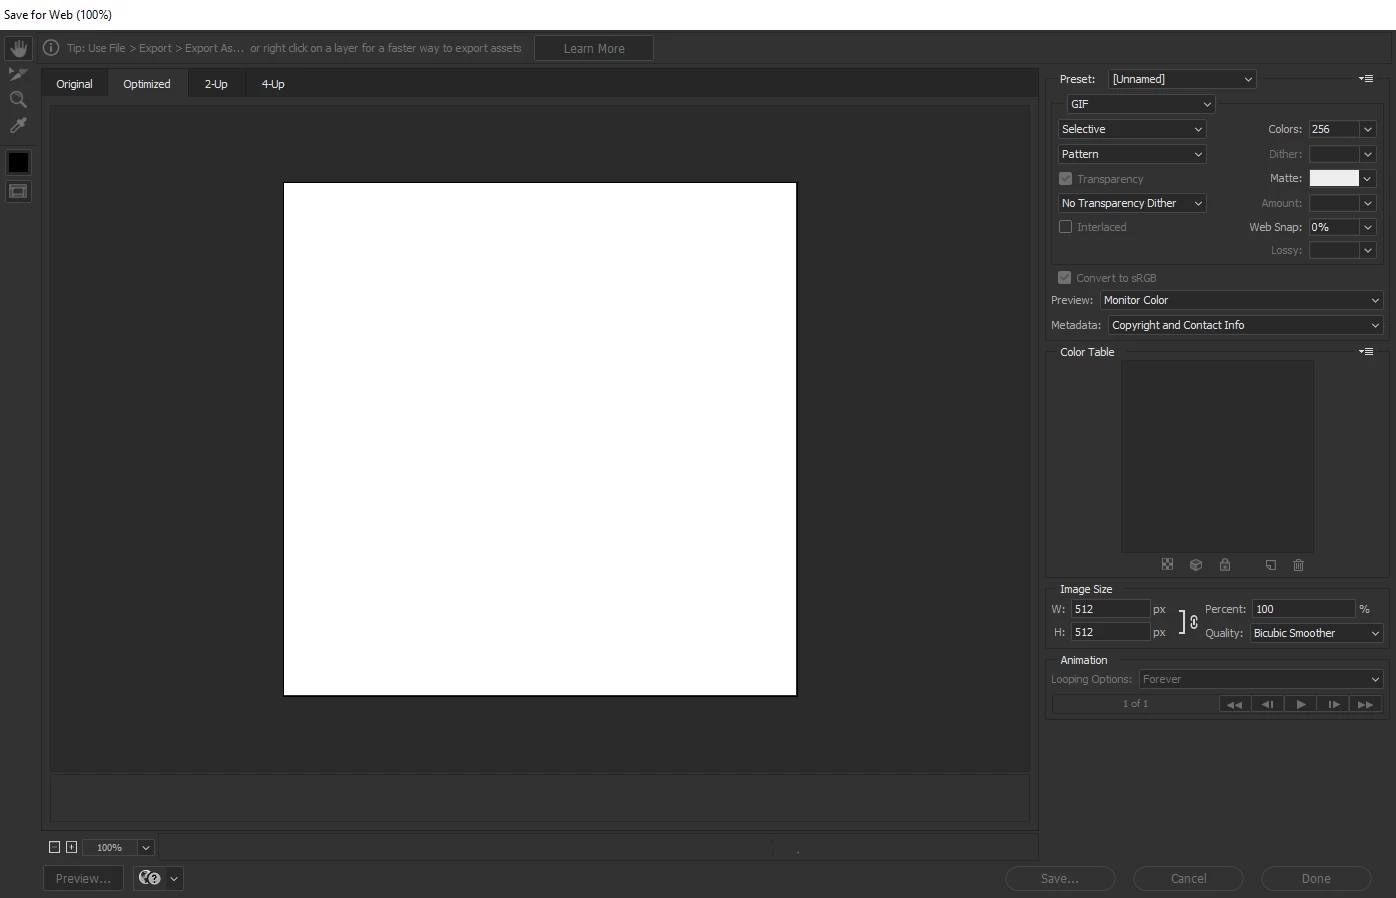Open the Selective color reduction dropdown
This screenshot has width=1396, height=898.
click(1132, 129)
